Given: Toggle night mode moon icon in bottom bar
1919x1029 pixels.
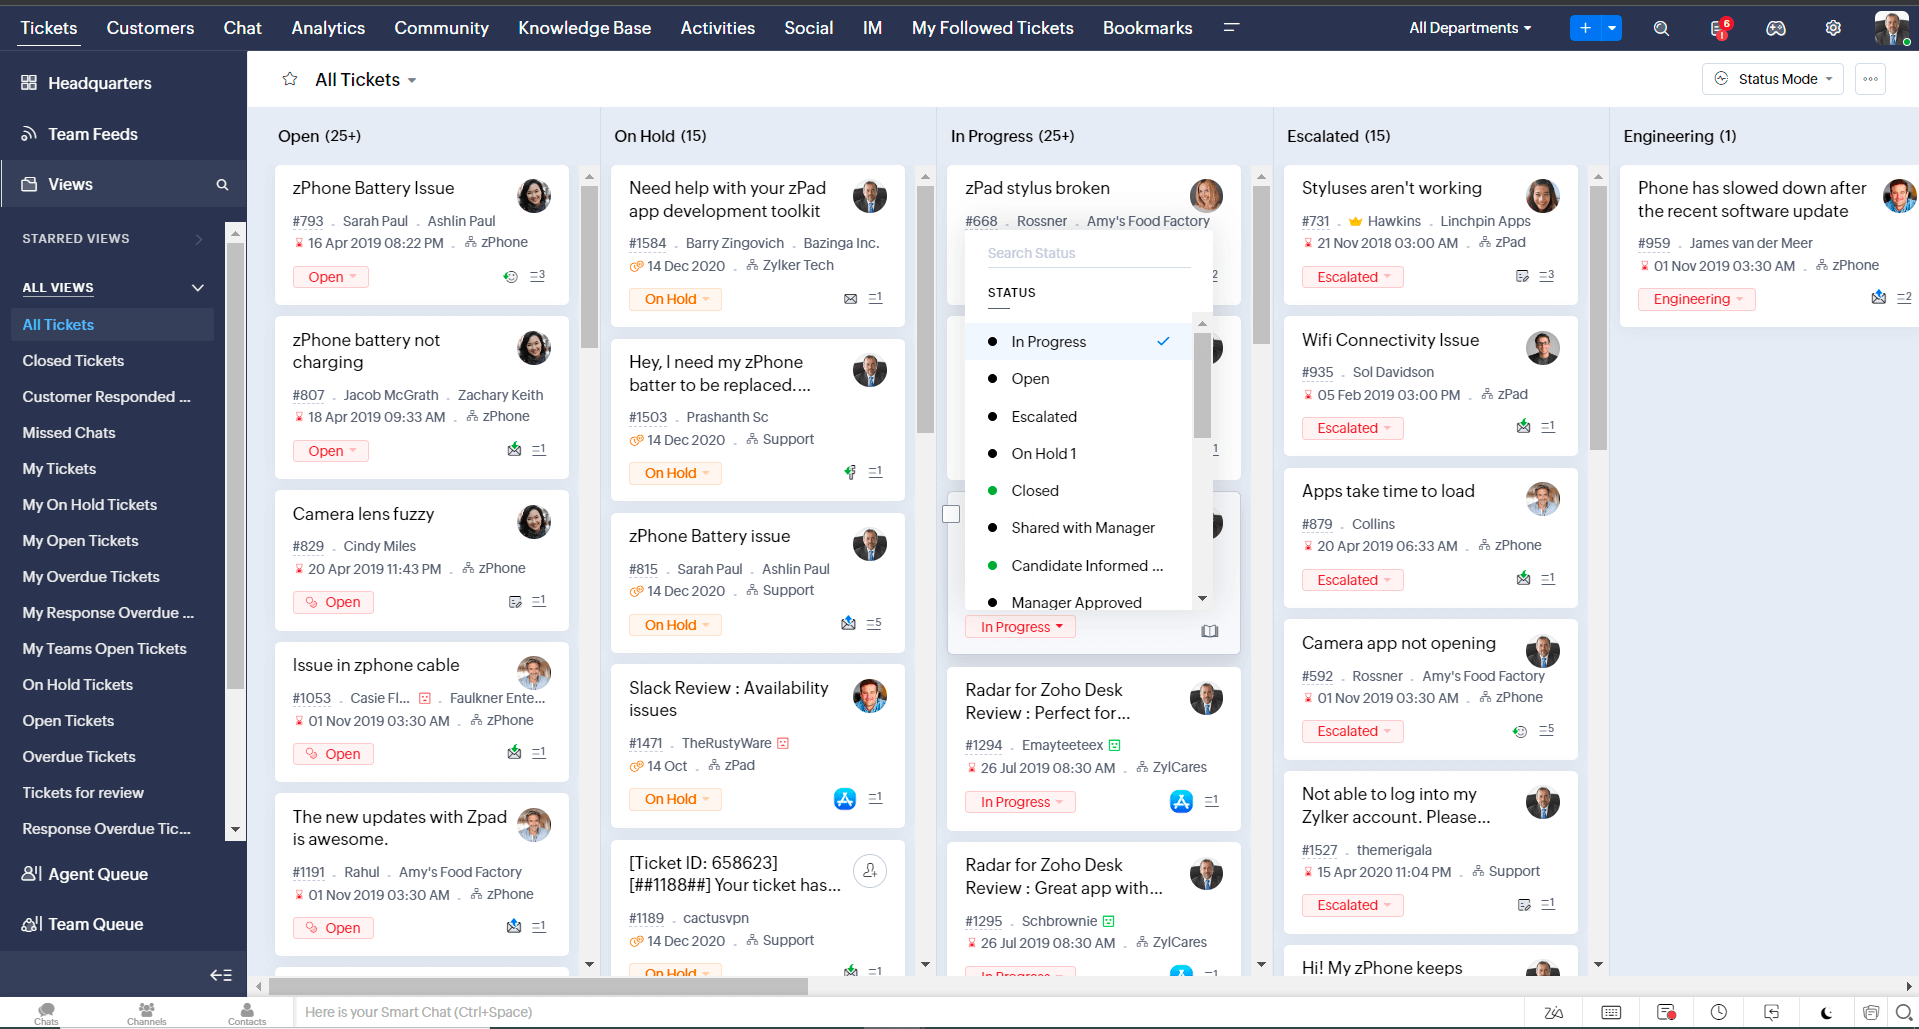Looking at the screenshot, I should [1826, 1012].
